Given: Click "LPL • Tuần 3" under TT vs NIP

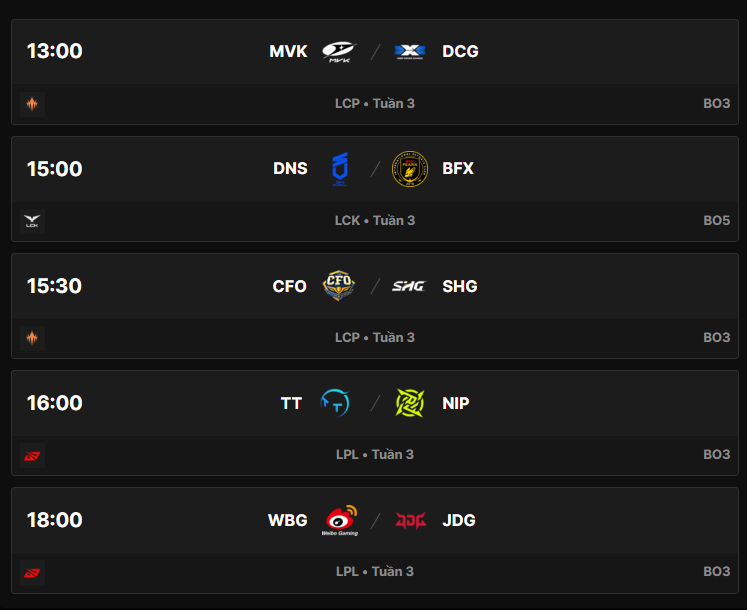Looking at the screenshot, I should 375,454.
